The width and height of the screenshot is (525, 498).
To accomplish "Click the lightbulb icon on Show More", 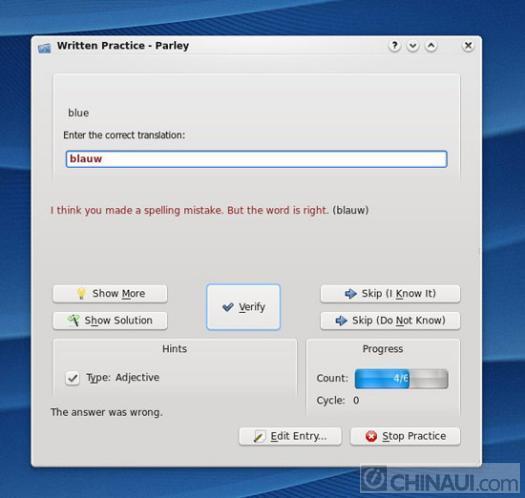I will point(81,293).
